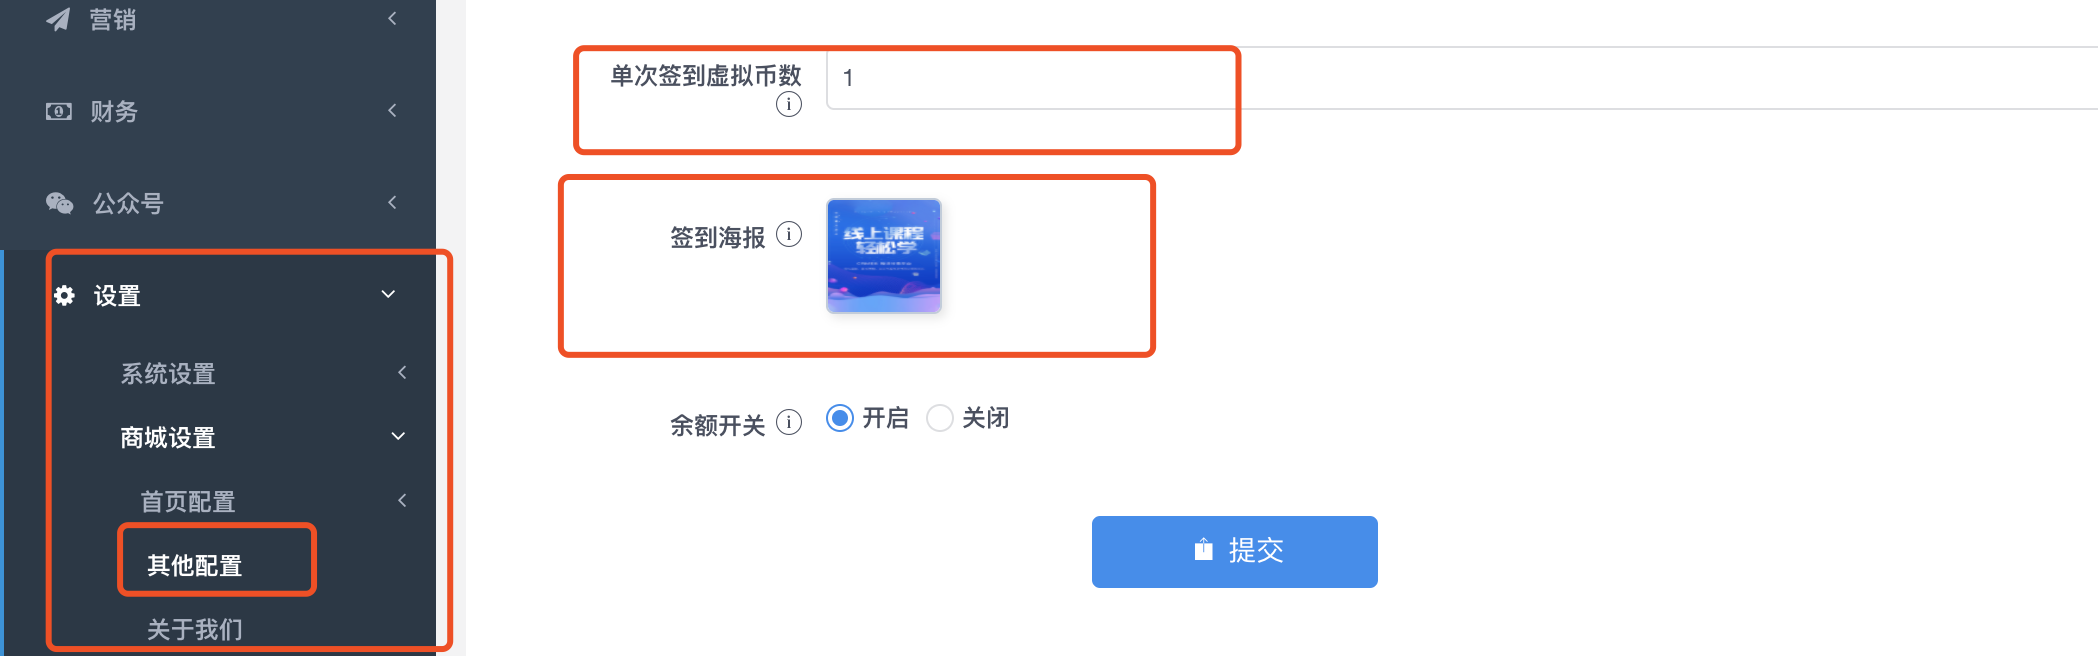Click the WeChat icon beside 公众号

[60, 203]
